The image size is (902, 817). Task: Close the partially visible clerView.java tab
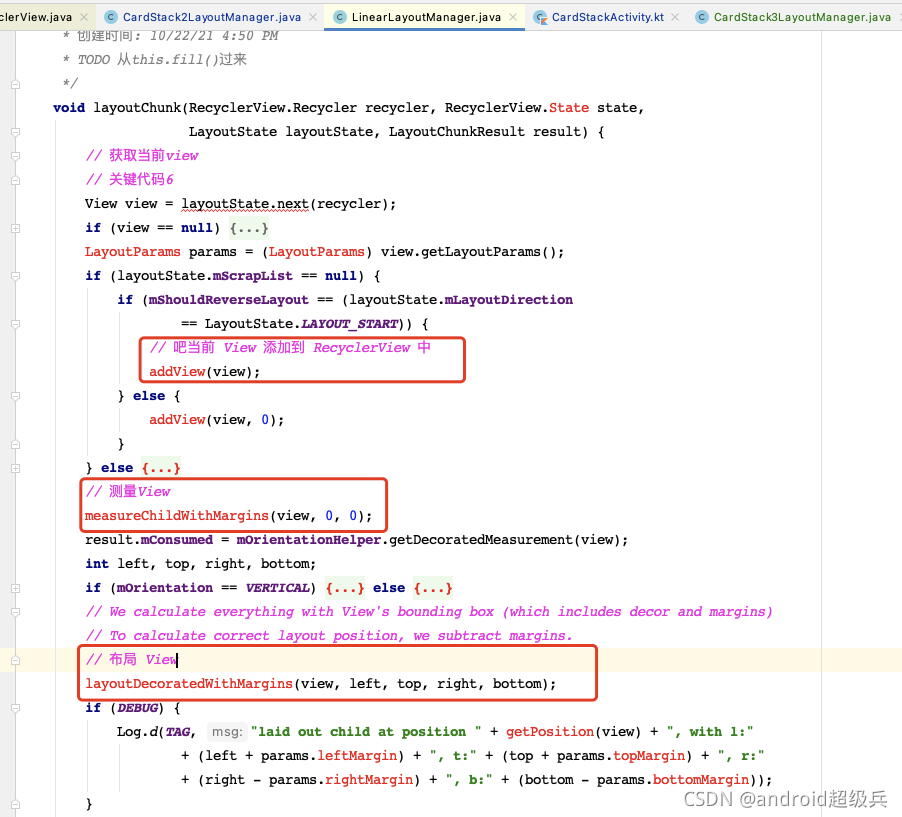(84, 17)
